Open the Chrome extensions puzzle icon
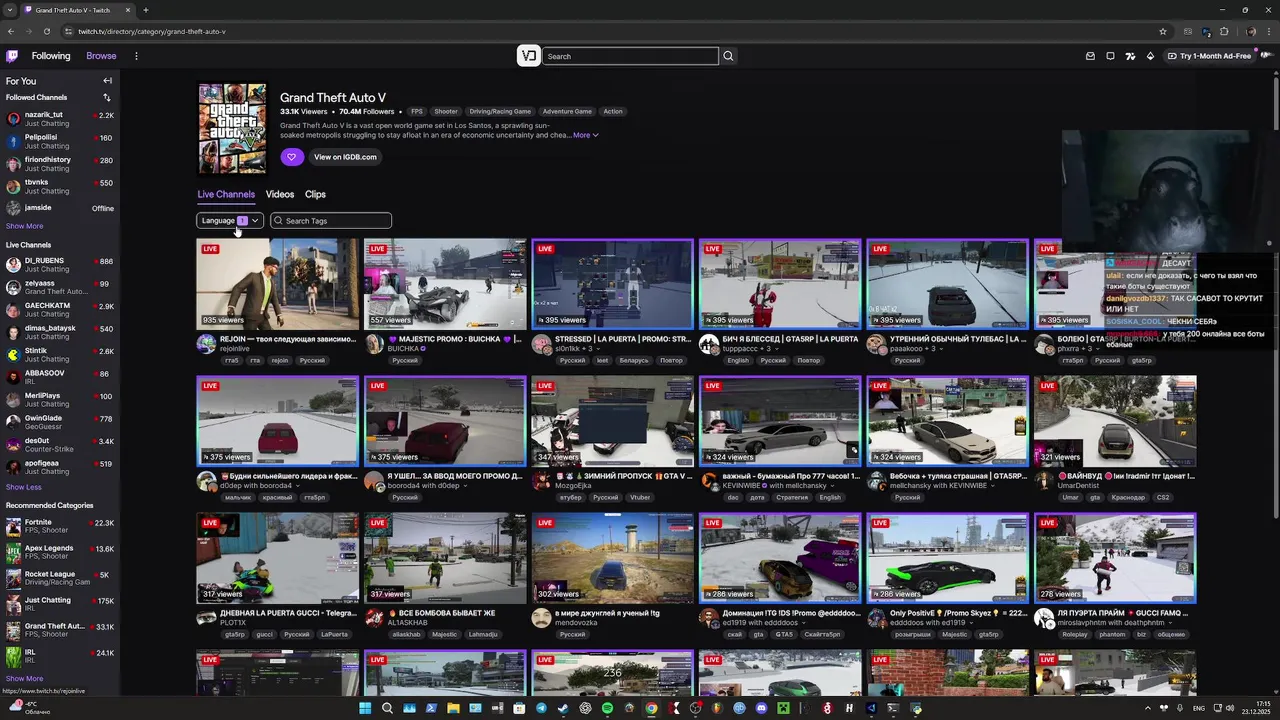Viewport: 1280px width, 720px height. (1224, 31)
